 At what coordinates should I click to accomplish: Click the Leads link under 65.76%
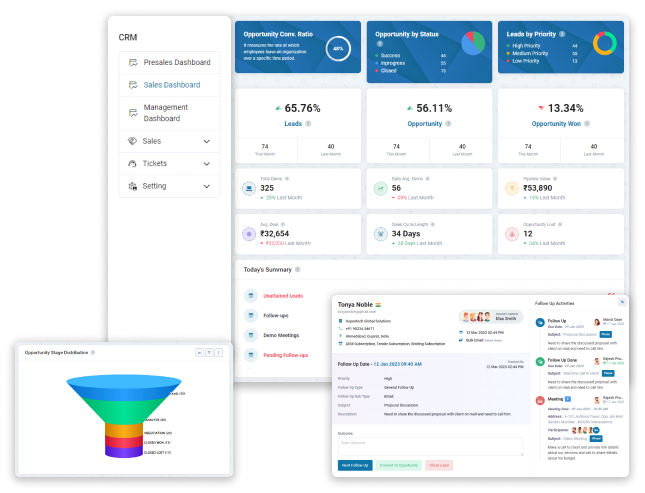293,124
